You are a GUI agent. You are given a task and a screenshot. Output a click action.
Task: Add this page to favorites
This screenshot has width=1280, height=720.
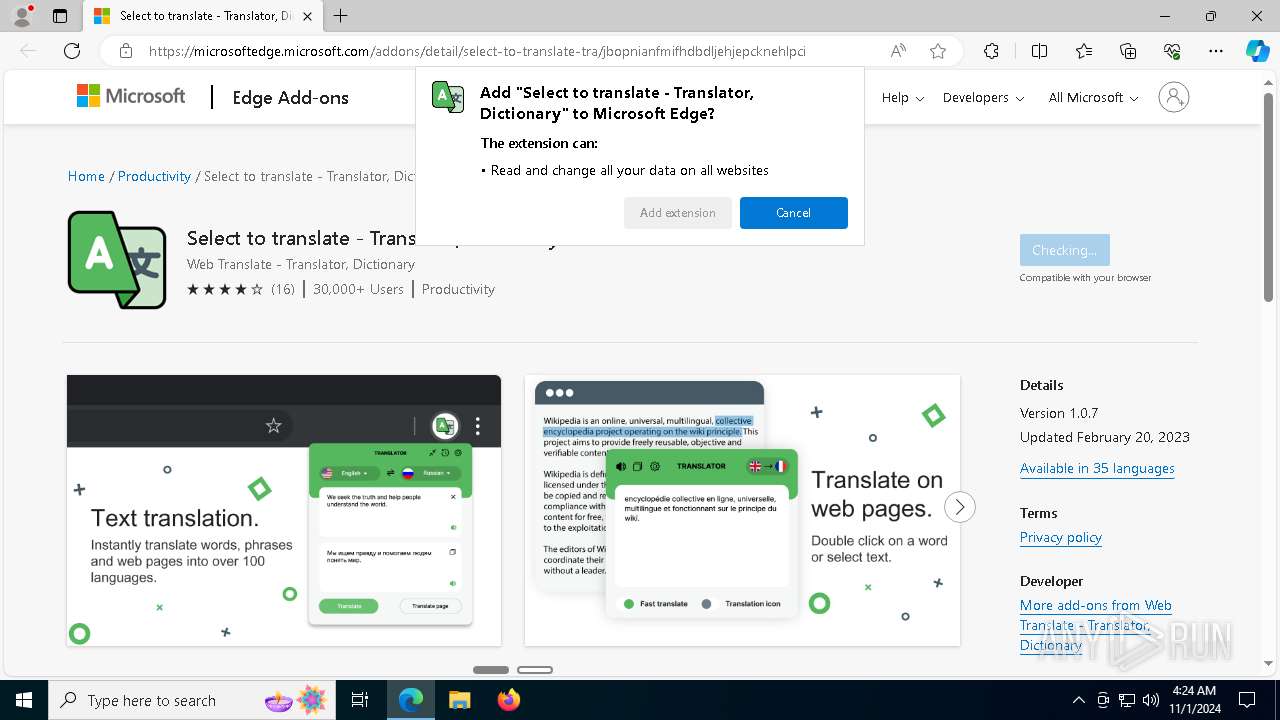938,51
